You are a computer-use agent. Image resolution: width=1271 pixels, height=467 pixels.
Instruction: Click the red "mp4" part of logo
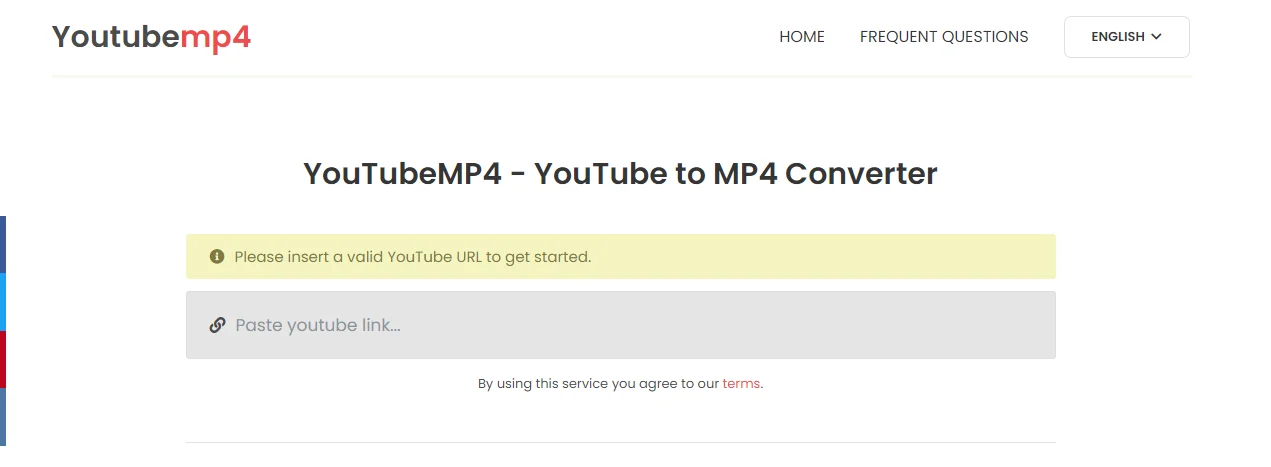point(216,37)
